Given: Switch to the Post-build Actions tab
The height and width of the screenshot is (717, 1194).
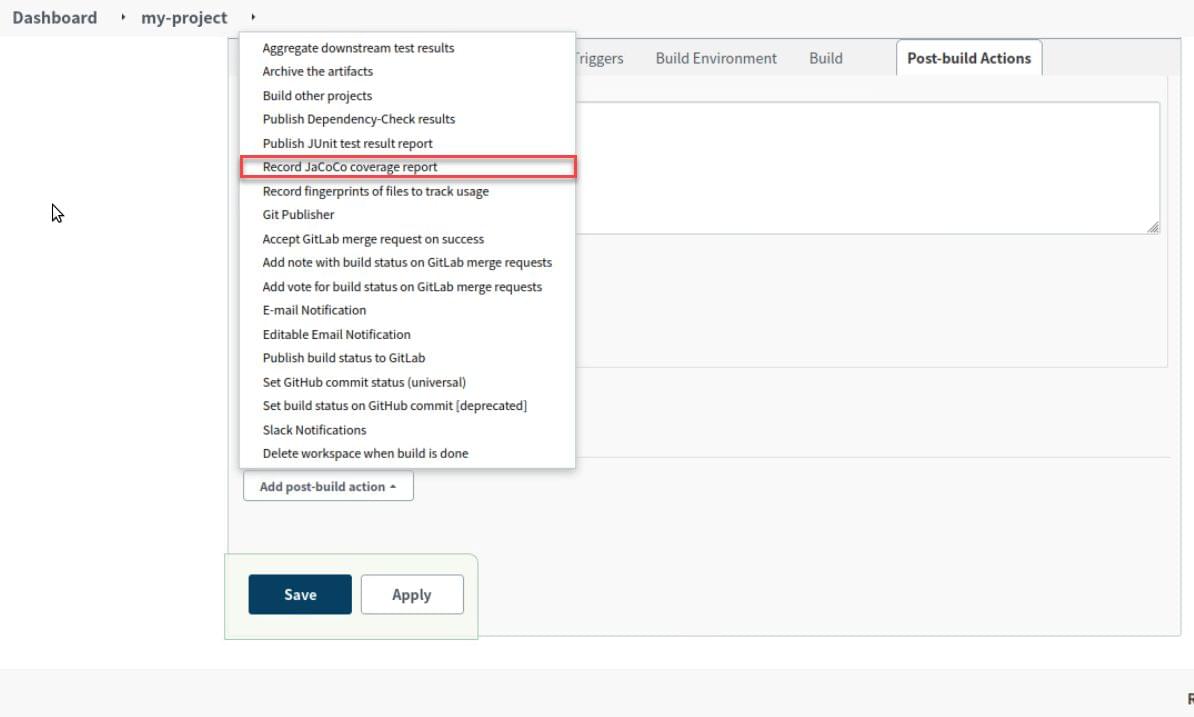Looking at the screenshot, I should coord(969,58).
